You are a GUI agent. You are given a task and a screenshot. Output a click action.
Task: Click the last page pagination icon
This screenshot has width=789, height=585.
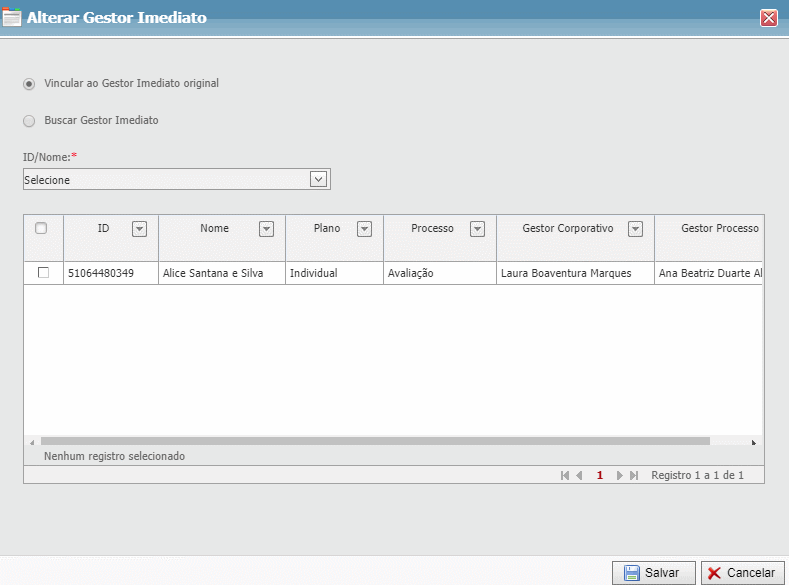(x=634, y=475)
